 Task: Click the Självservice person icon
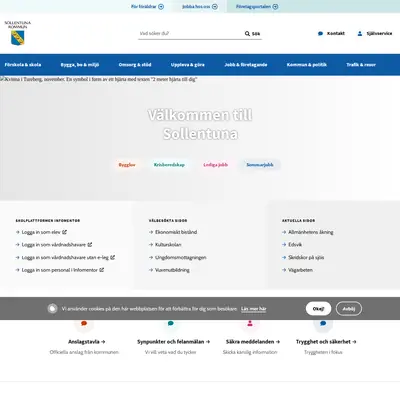tap(360, 33)
